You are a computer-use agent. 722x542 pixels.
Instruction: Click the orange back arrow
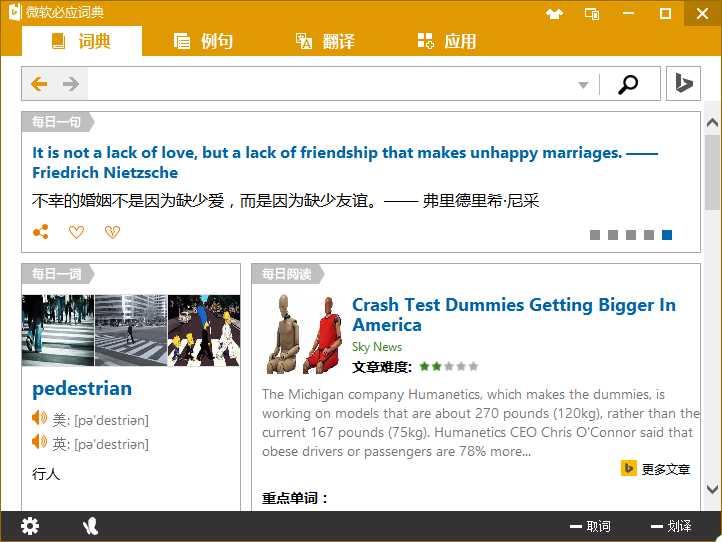(39, 84)
